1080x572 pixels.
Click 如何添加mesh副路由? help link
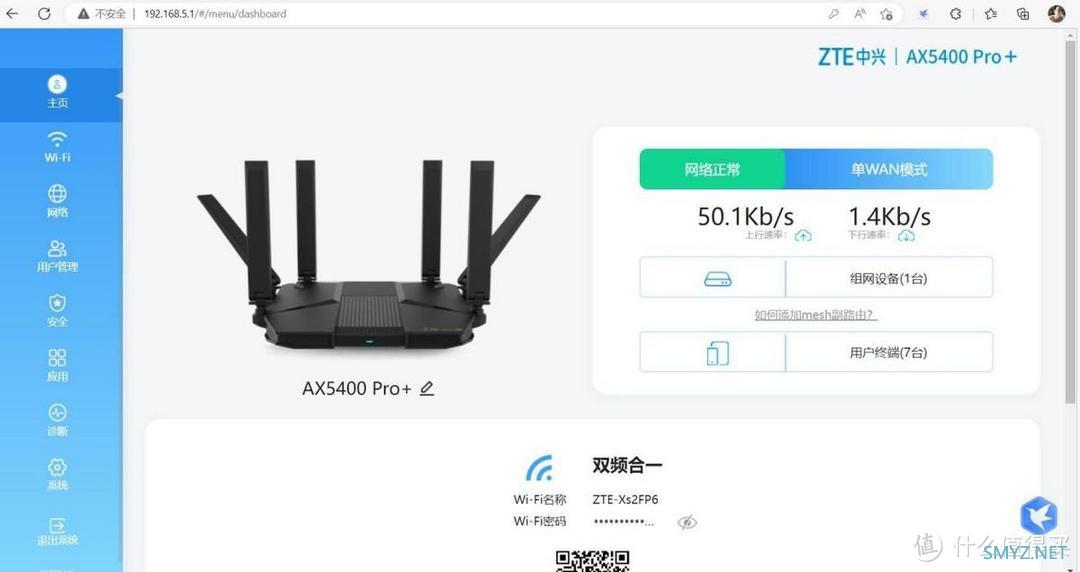[816, 316]
